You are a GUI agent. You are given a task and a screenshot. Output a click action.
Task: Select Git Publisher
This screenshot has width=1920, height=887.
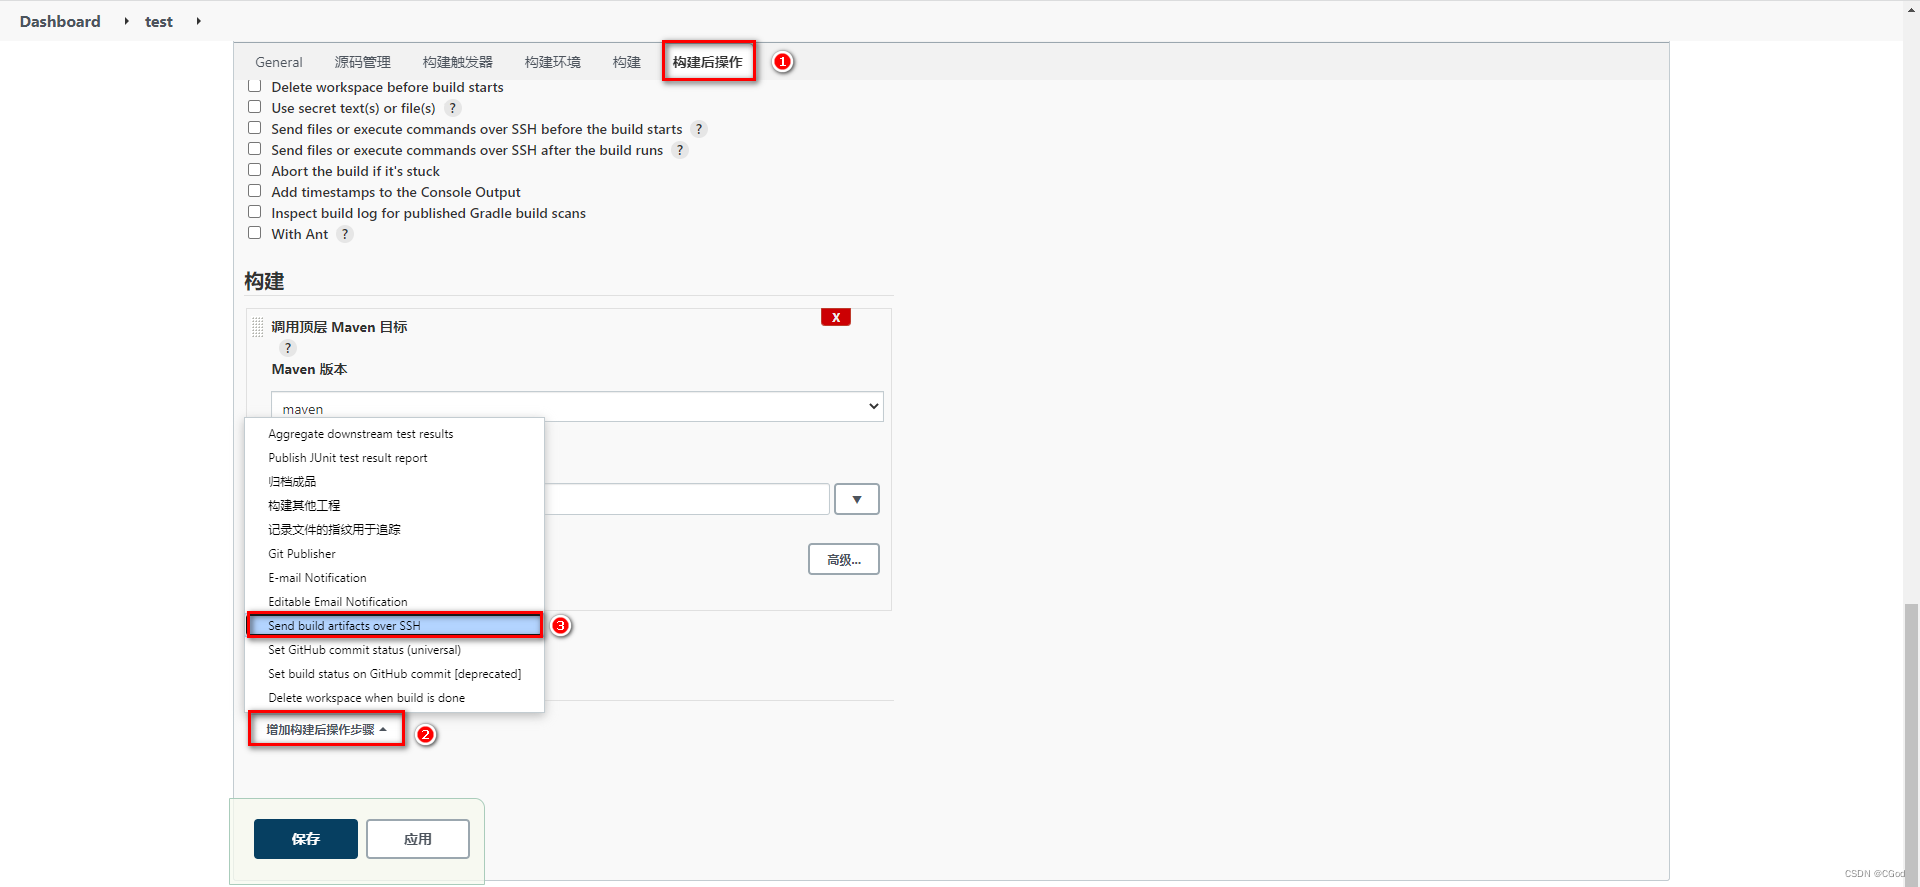395,554
